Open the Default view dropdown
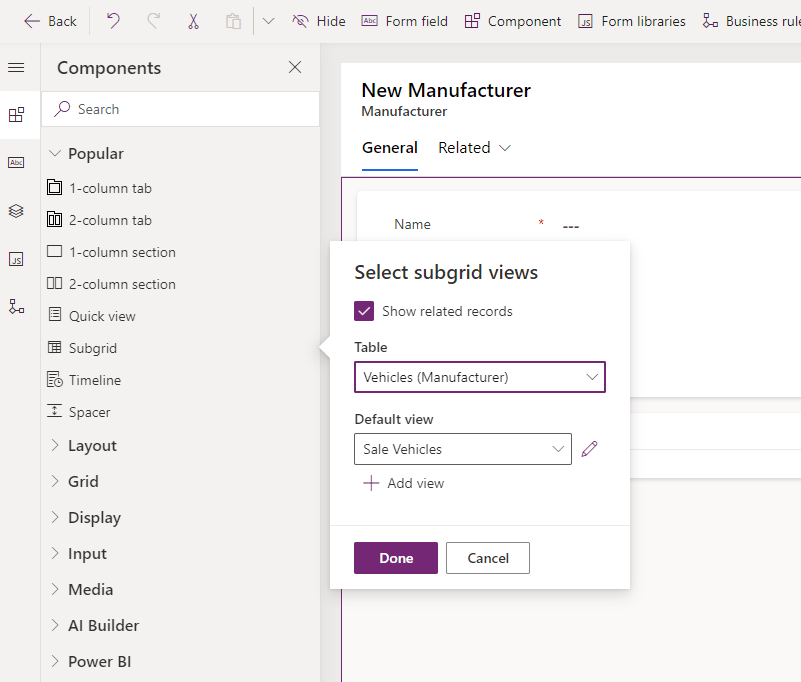801x682 pixels. coord(462,449)
